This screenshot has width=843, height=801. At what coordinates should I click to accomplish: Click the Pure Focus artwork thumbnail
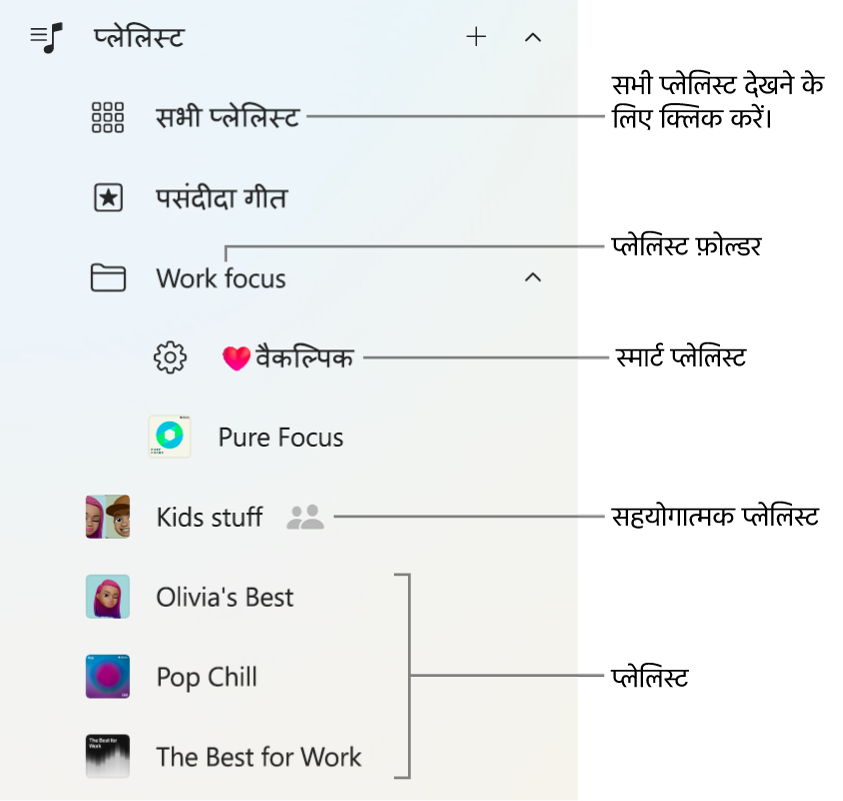(169, 437)
